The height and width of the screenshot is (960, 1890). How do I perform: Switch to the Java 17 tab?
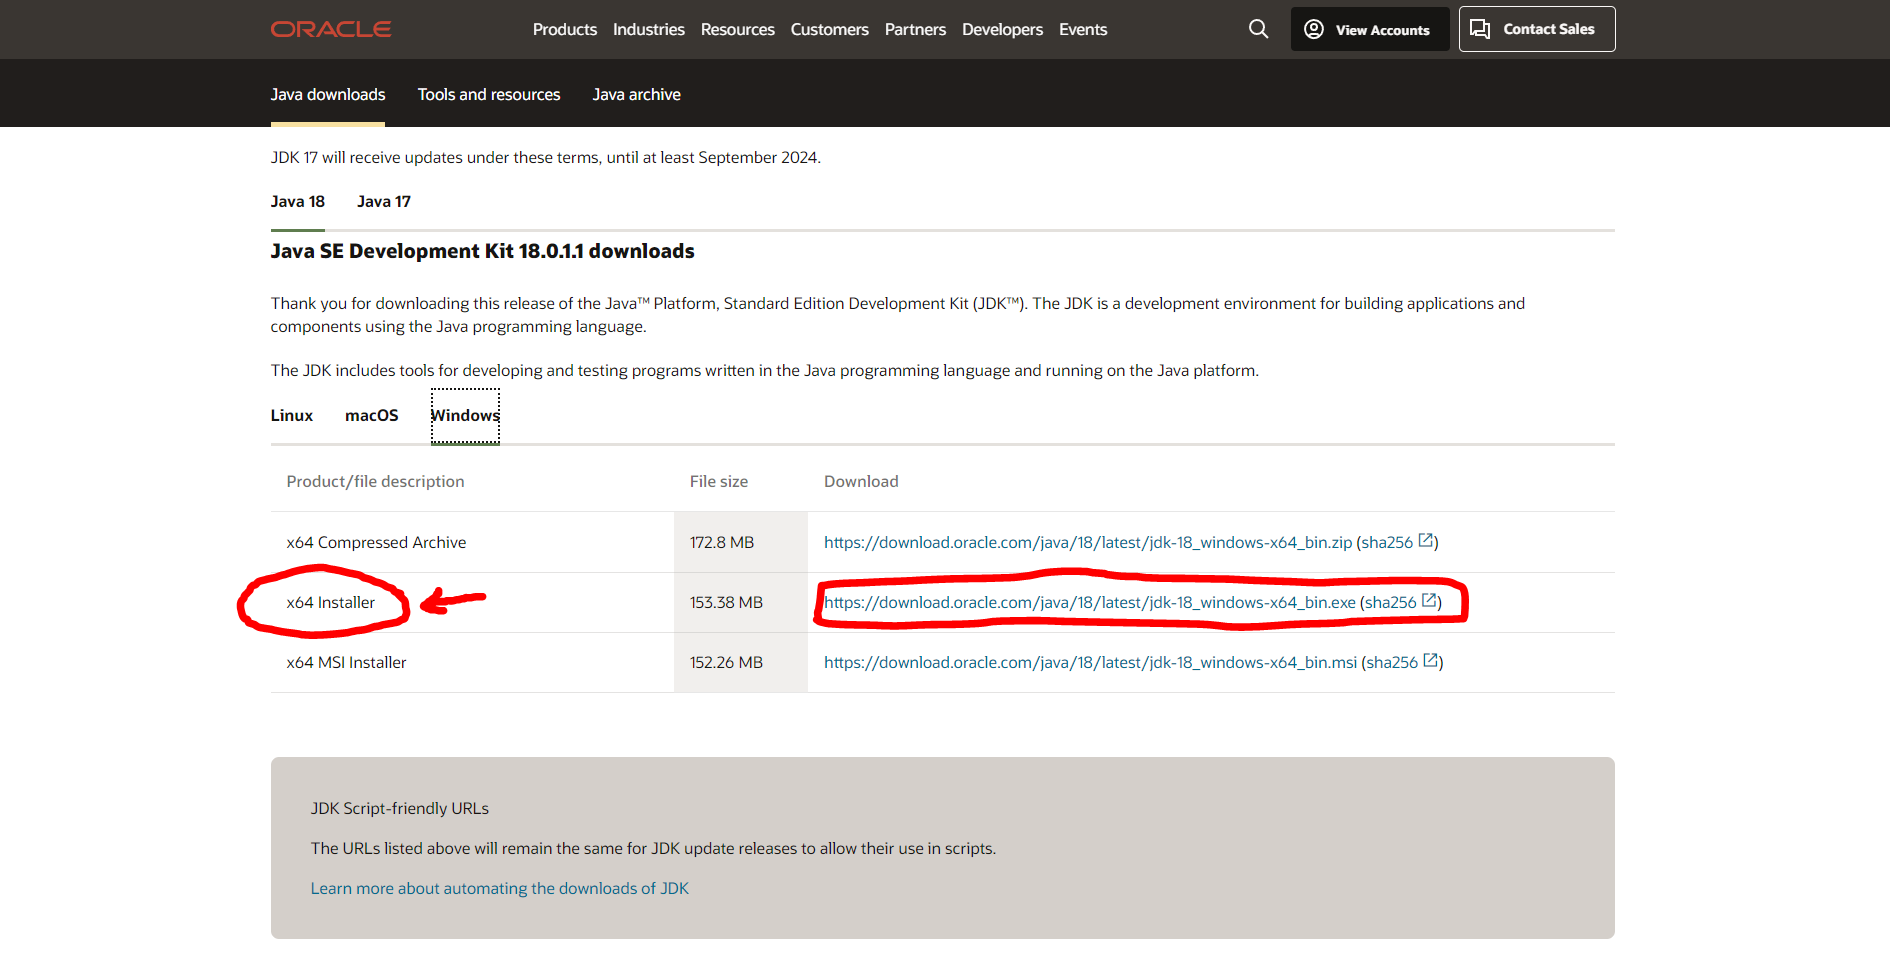tap(384, 201)
